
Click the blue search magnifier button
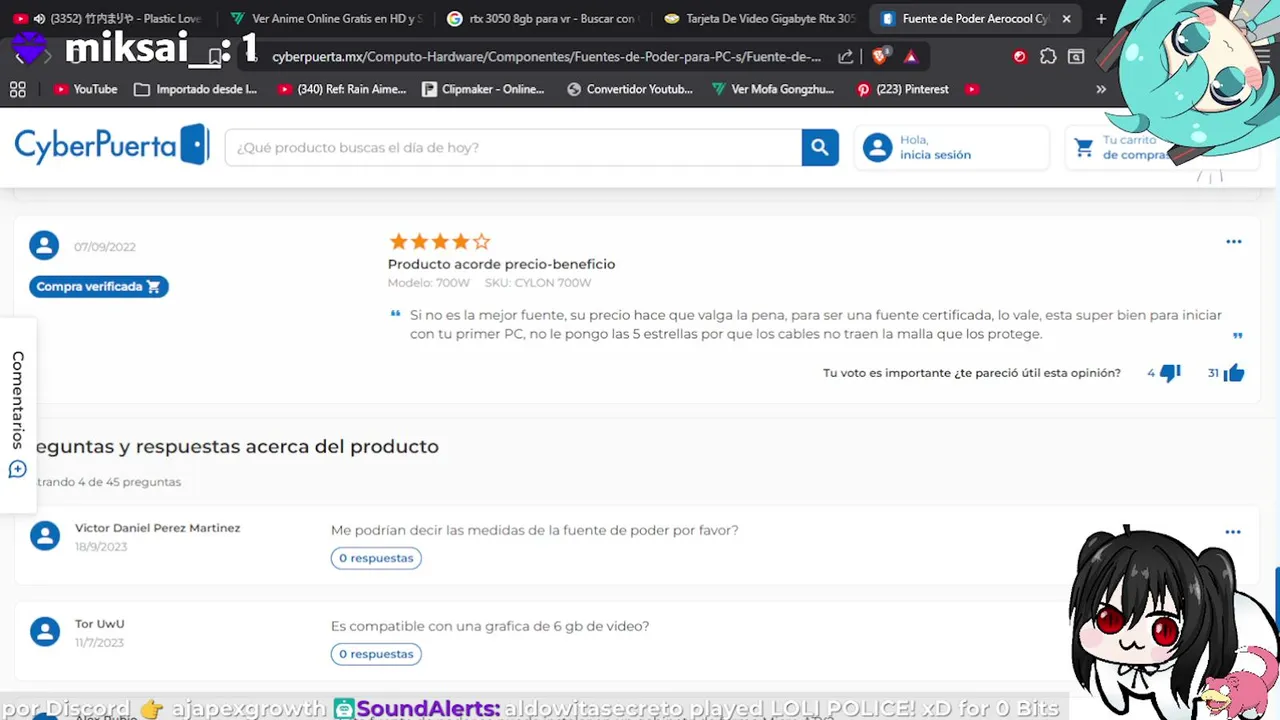pyautogui.click(x=820, y=147)
